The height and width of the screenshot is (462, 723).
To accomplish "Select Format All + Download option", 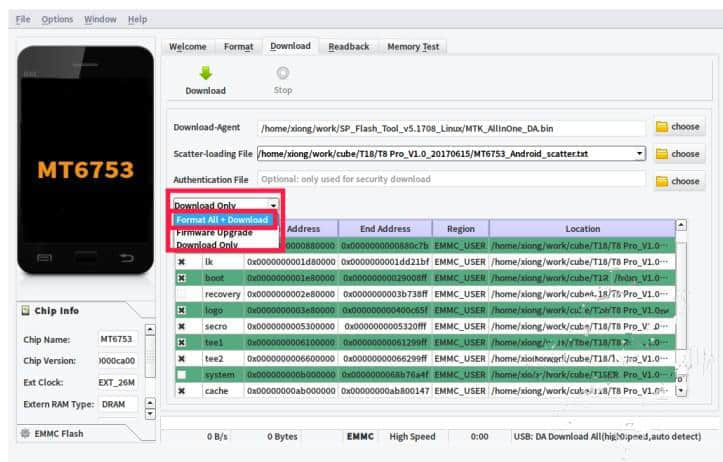I will 222,220.
